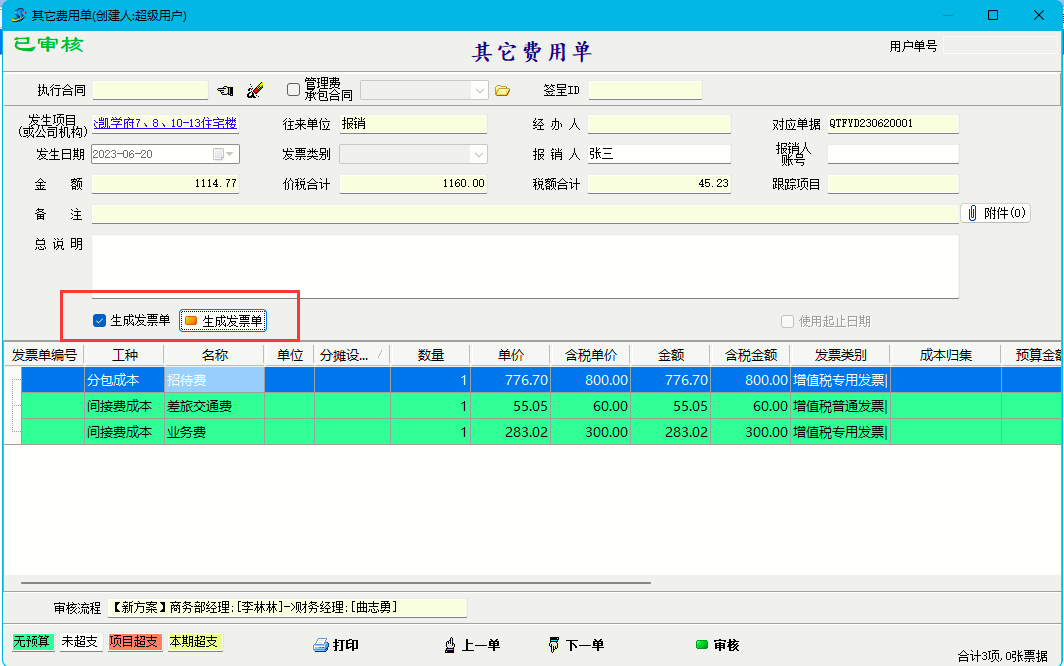Click the pencil edit icon beside 执行合同
This screenshot has width=1064, height=666.
point(255,91)
